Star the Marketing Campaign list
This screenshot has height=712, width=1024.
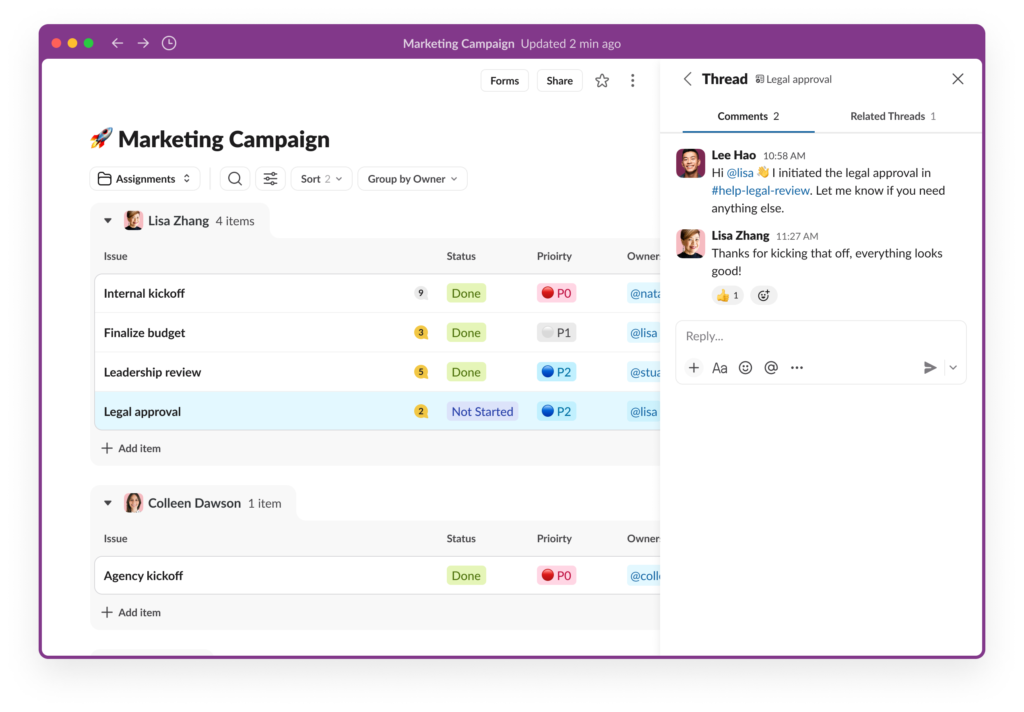coord(602,81)
